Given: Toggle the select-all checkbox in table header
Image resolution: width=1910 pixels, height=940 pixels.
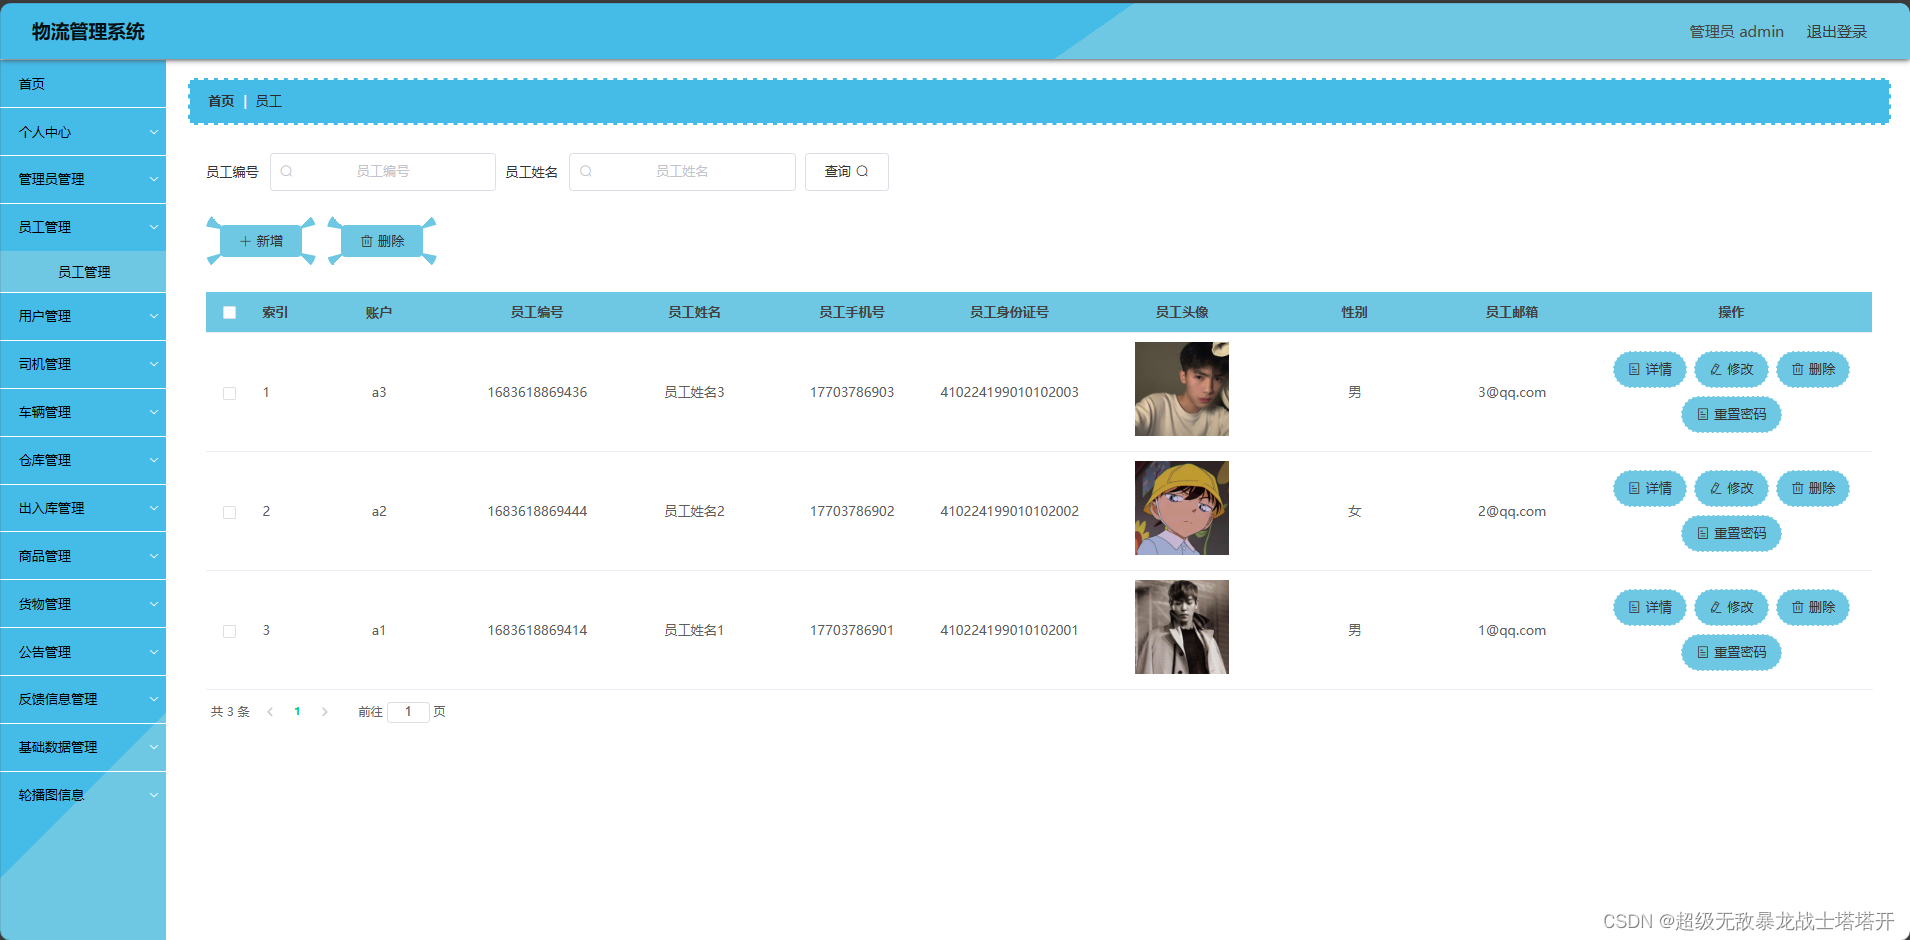Looking at the screenshot, I should 229,312.
